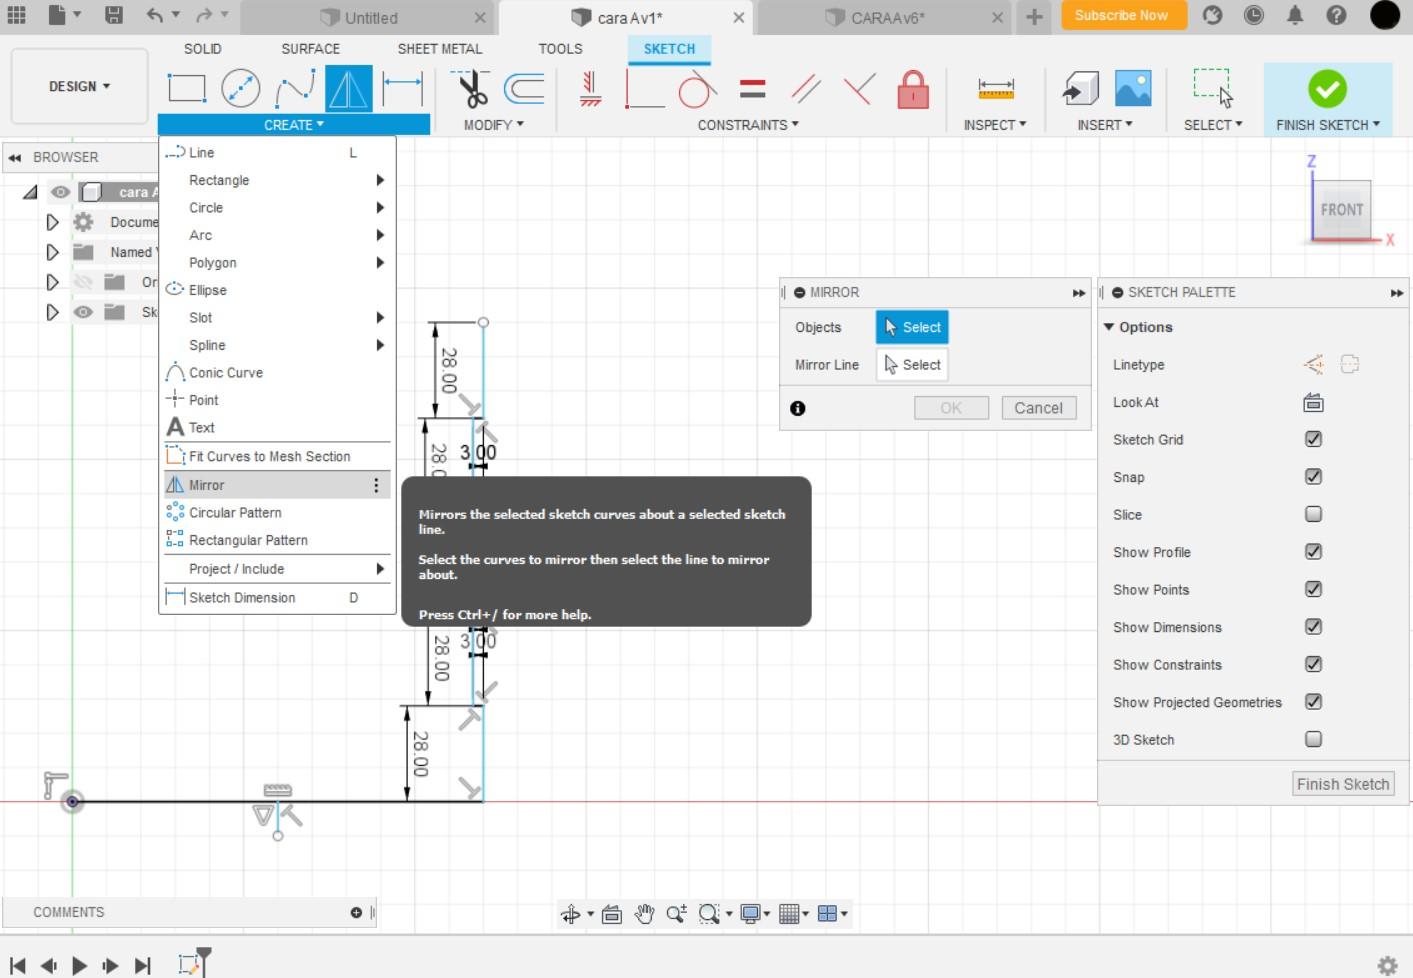Enable the Slice checkbox
The width and height of the screenshot is (1413, 978).
[1313, 514]
